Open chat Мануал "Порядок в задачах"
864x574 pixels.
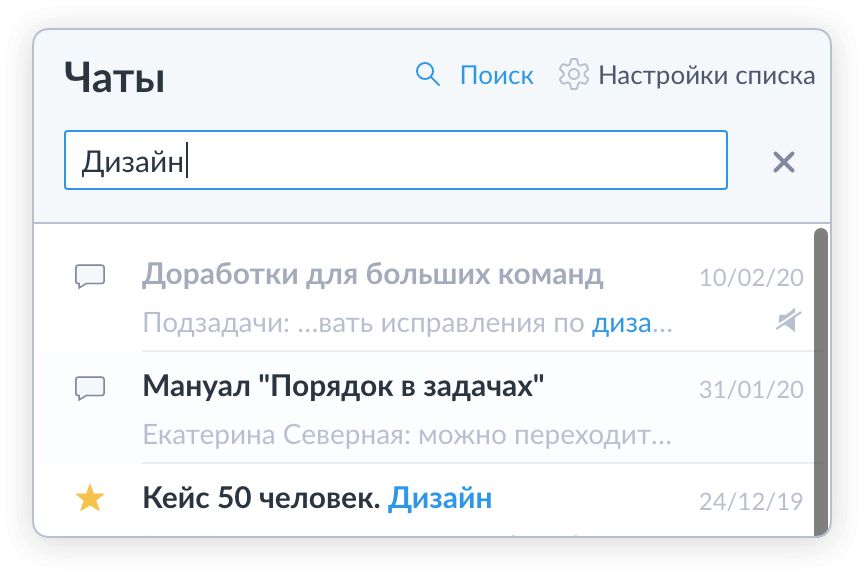[343, 386]
